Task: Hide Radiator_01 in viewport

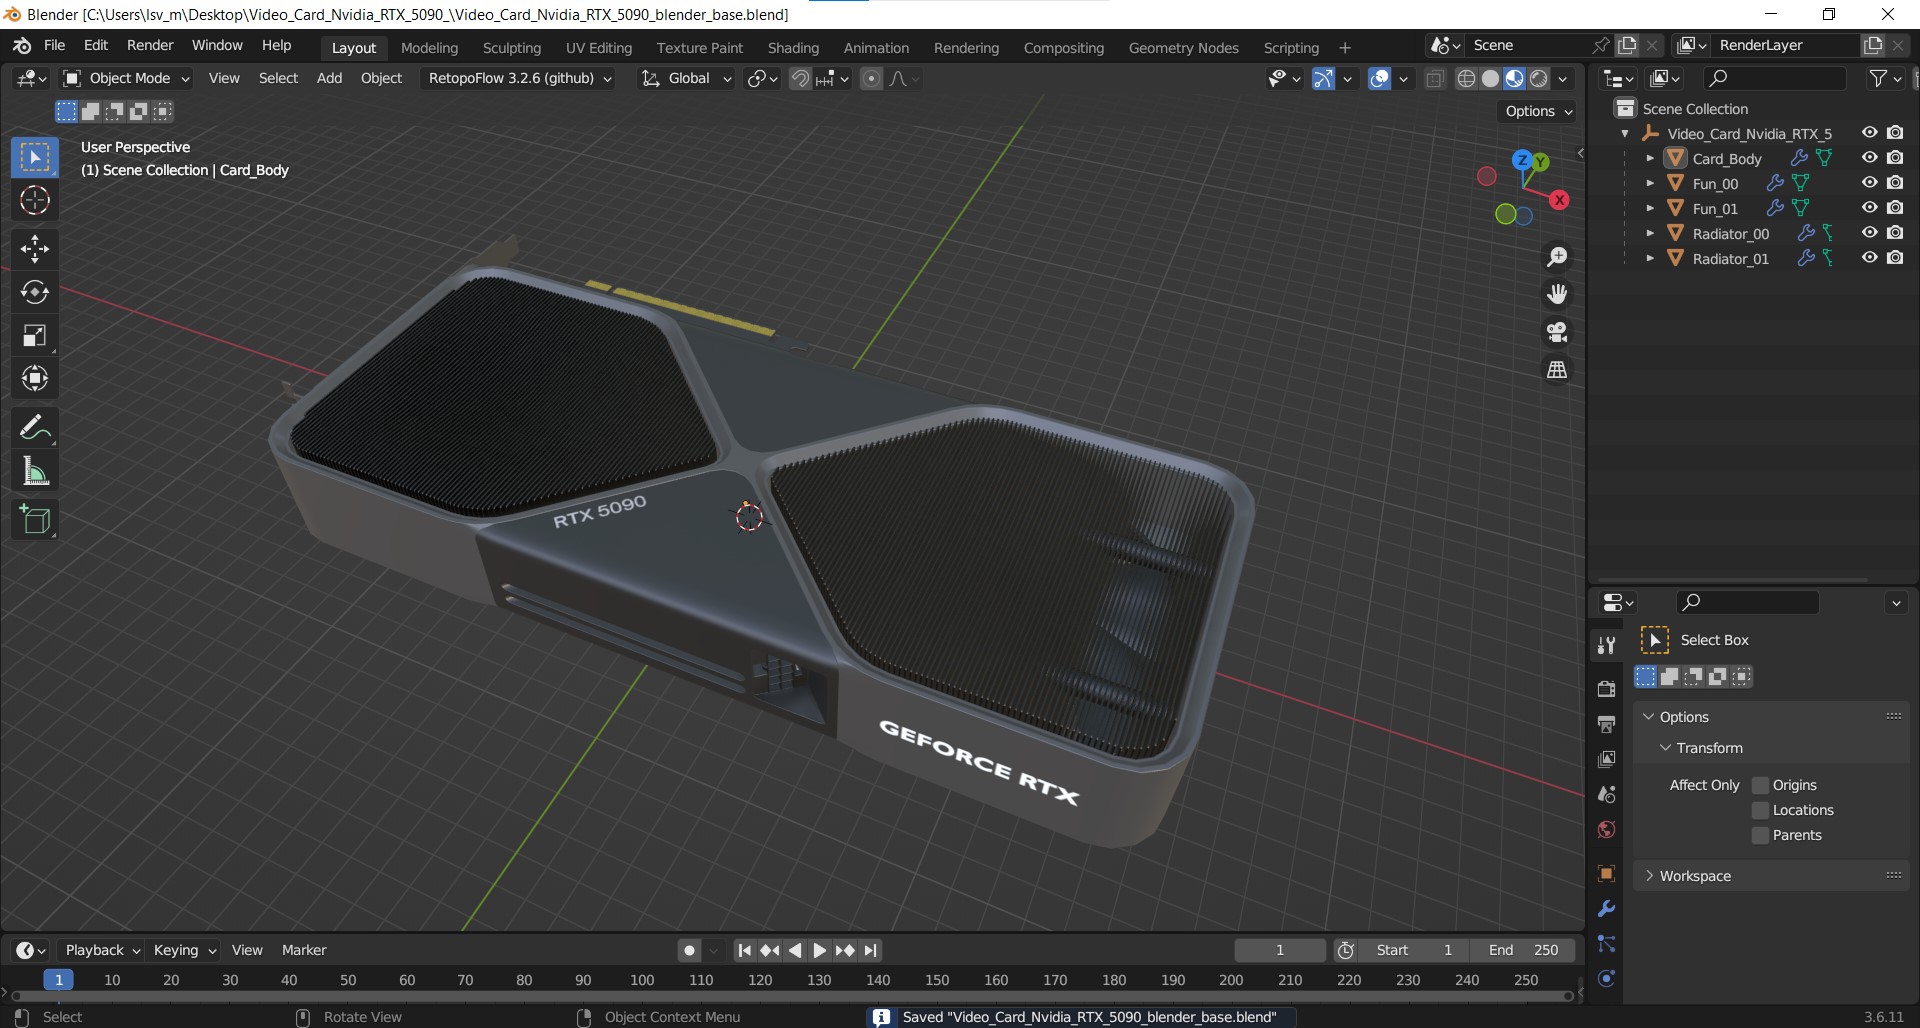Action: pyautogui.click(x=1869, y=257)
